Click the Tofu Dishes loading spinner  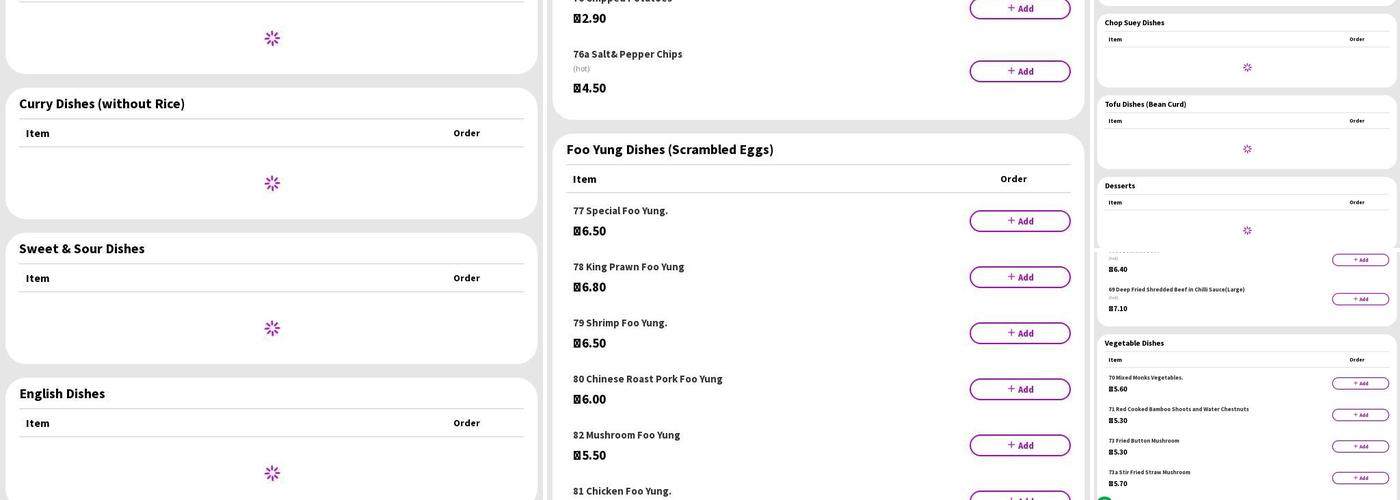[1247, 149]
